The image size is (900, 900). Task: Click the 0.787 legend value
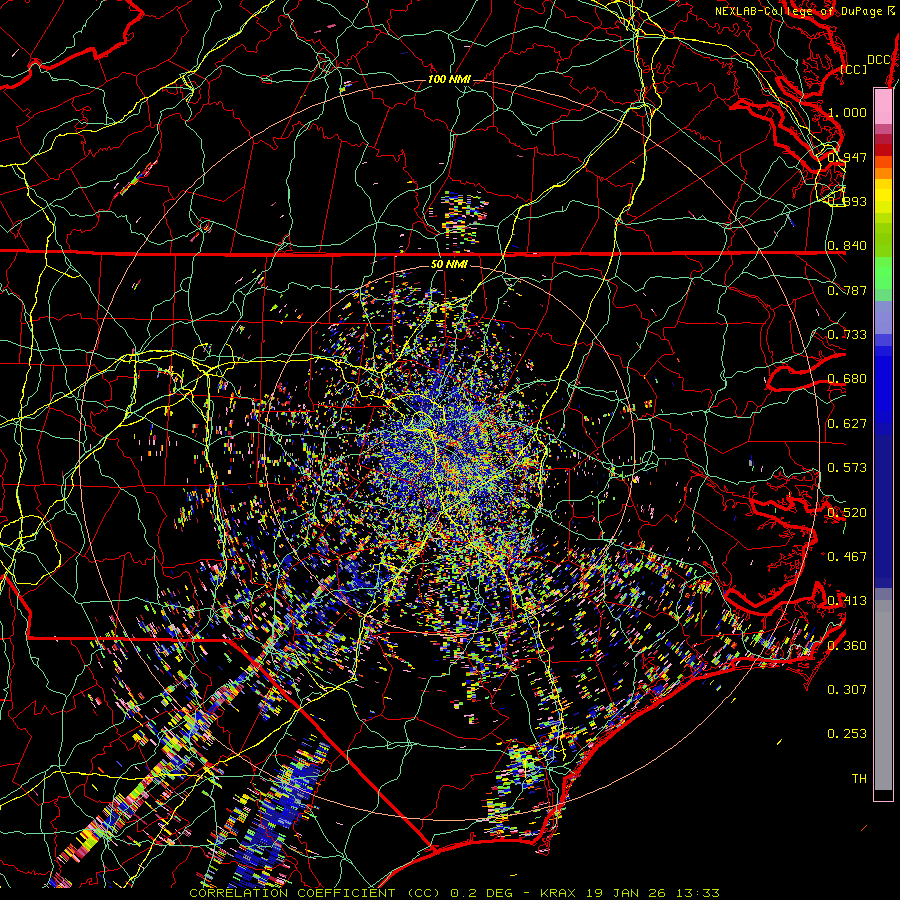[847, 290]
